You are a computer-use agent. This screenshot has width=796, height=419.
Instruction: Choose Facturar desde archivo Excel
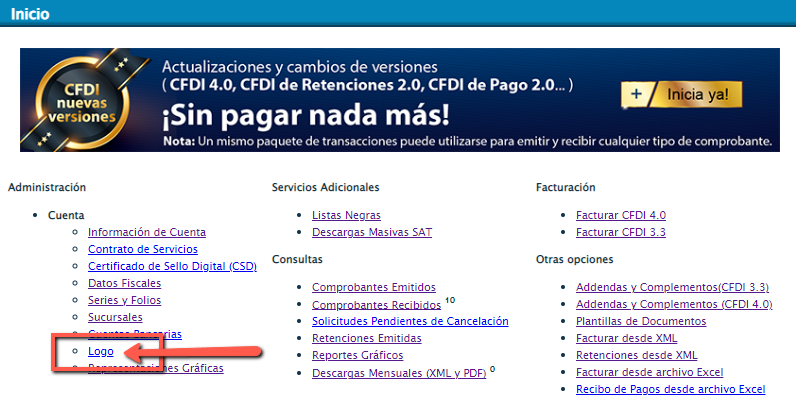[x=649, y=372]
